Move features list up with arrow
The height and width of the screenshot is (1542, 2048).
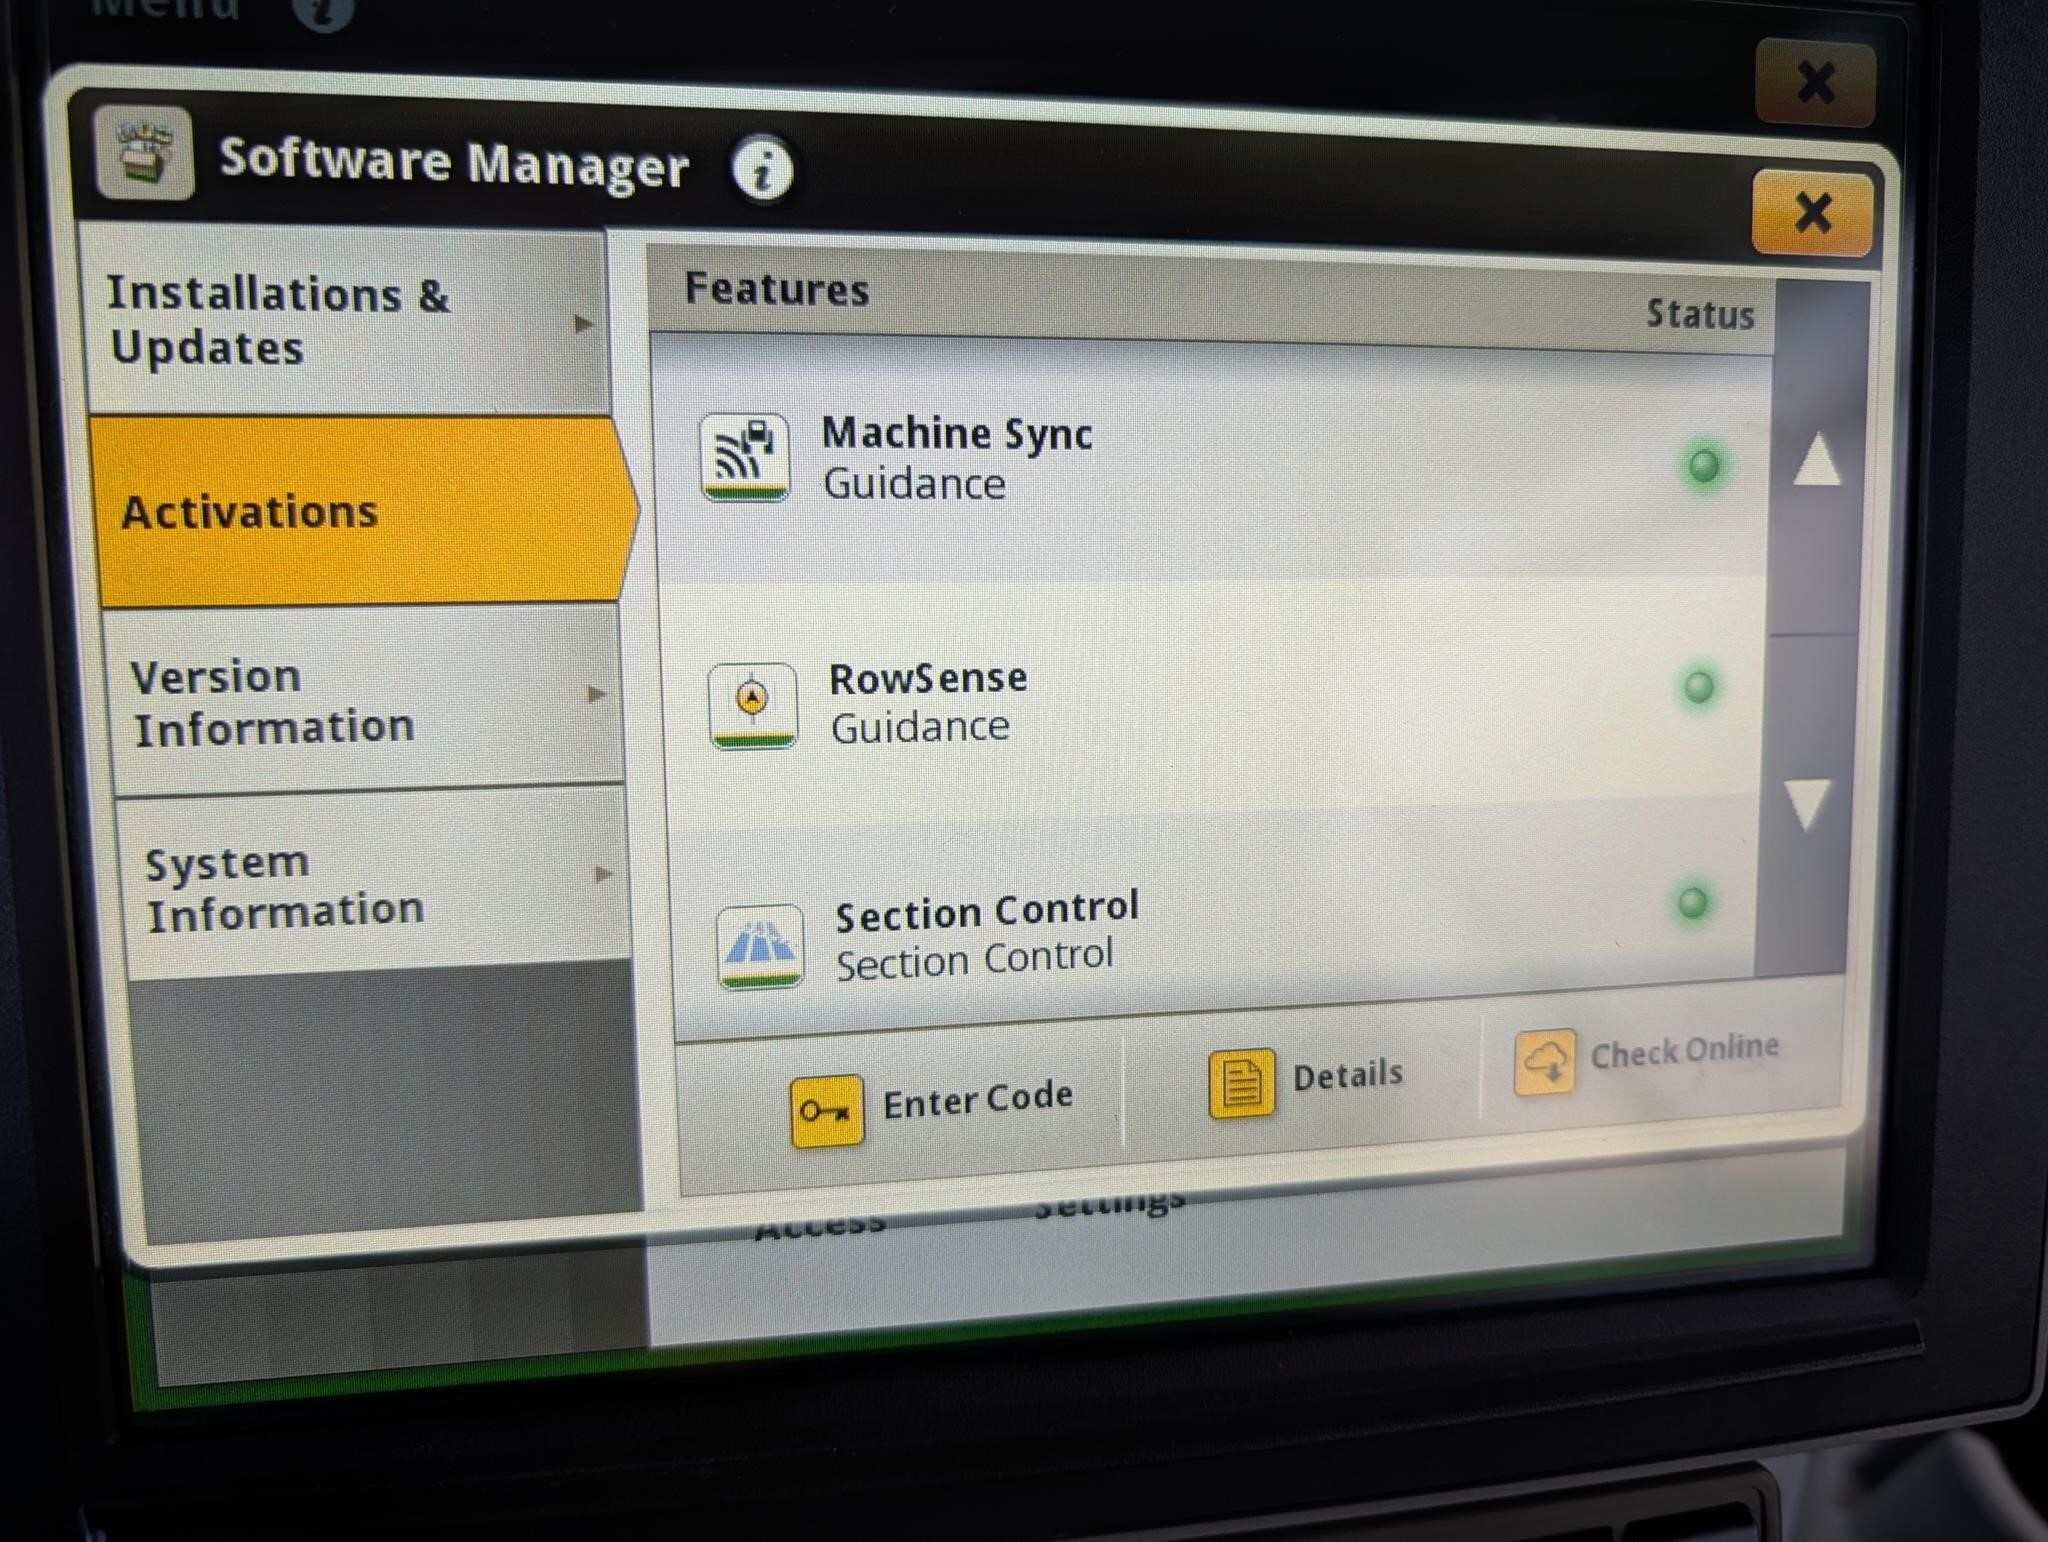(x=1817, y=459)
